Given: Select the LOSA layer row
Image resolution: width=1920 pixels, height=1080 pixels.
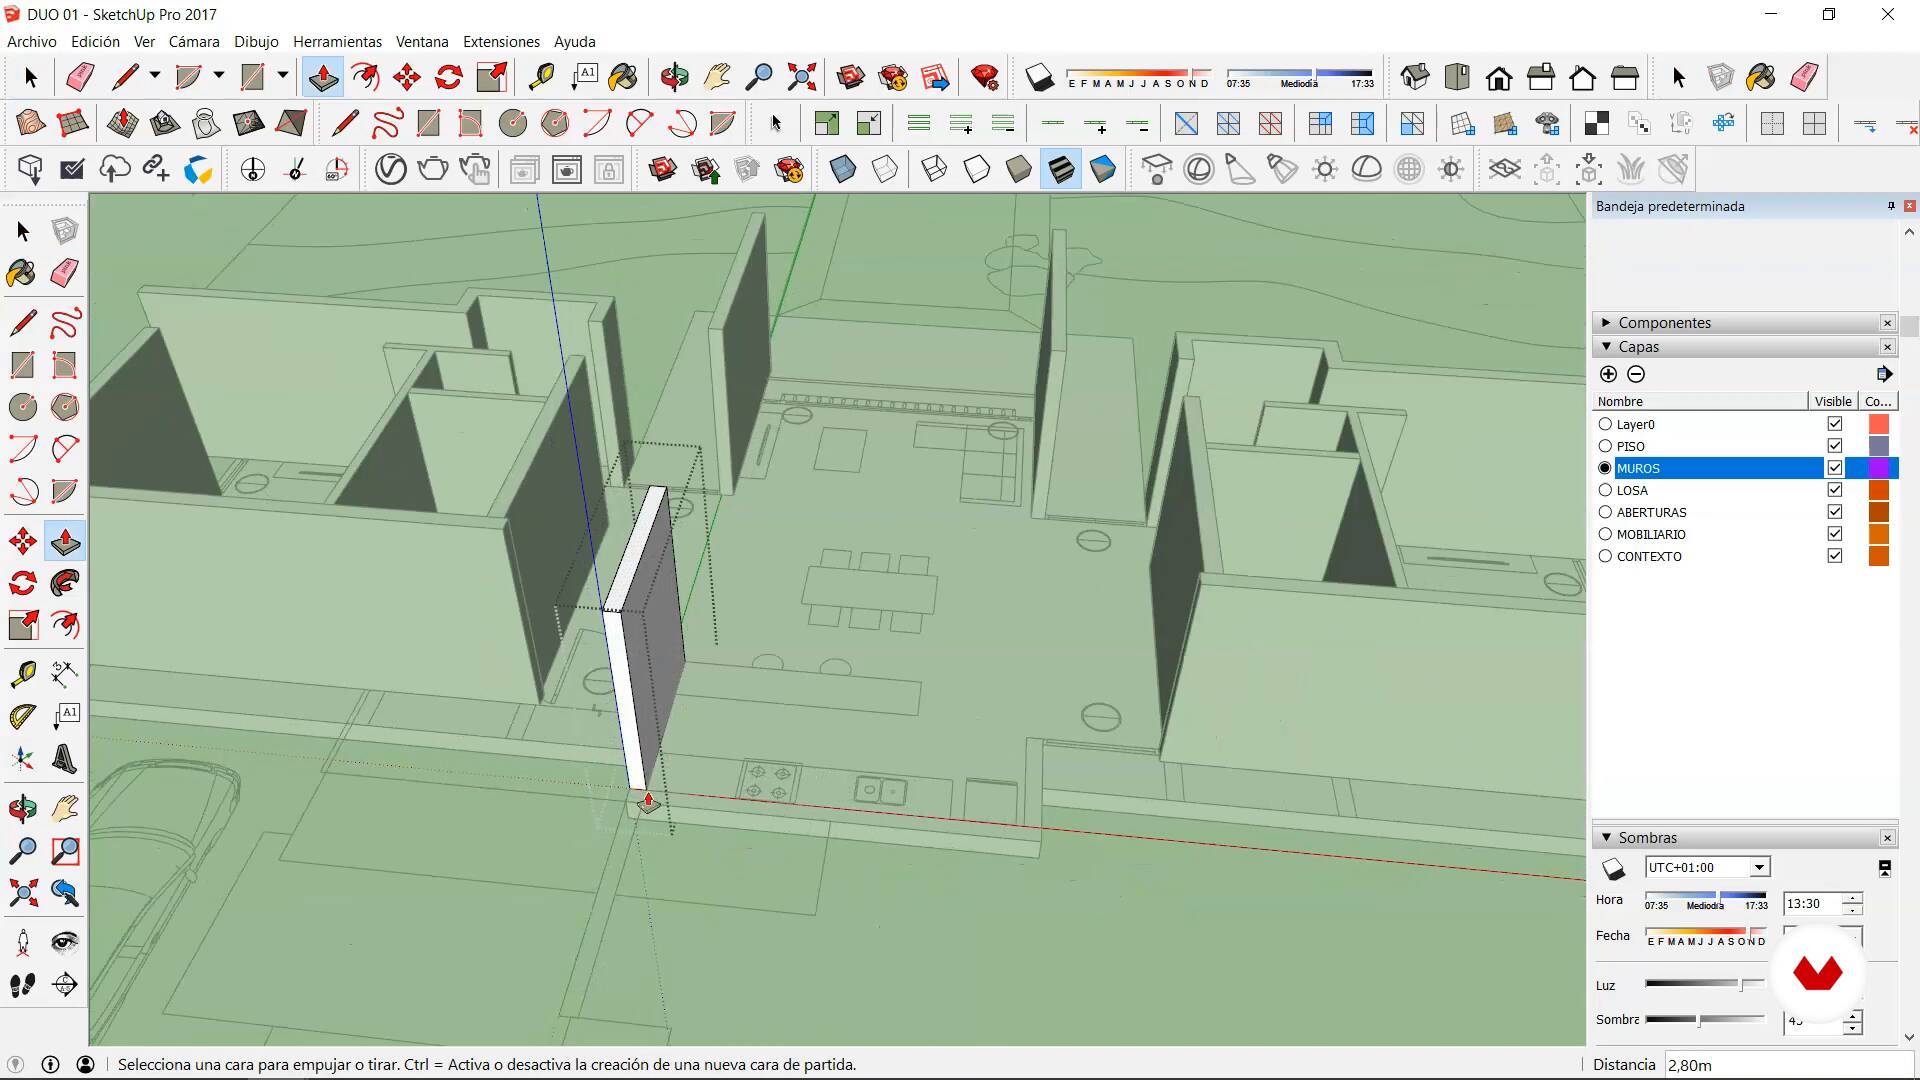Looking at the screenshot, I should click(1745, 490).
